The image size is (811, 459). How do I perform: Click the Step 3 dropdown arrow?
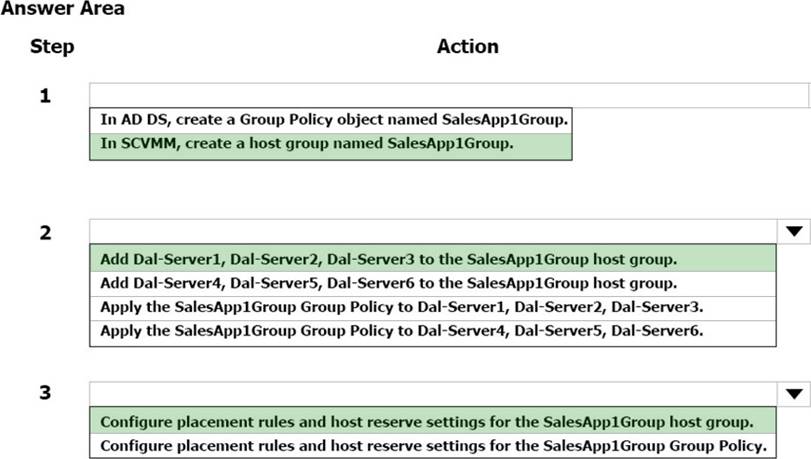(794, 393)
